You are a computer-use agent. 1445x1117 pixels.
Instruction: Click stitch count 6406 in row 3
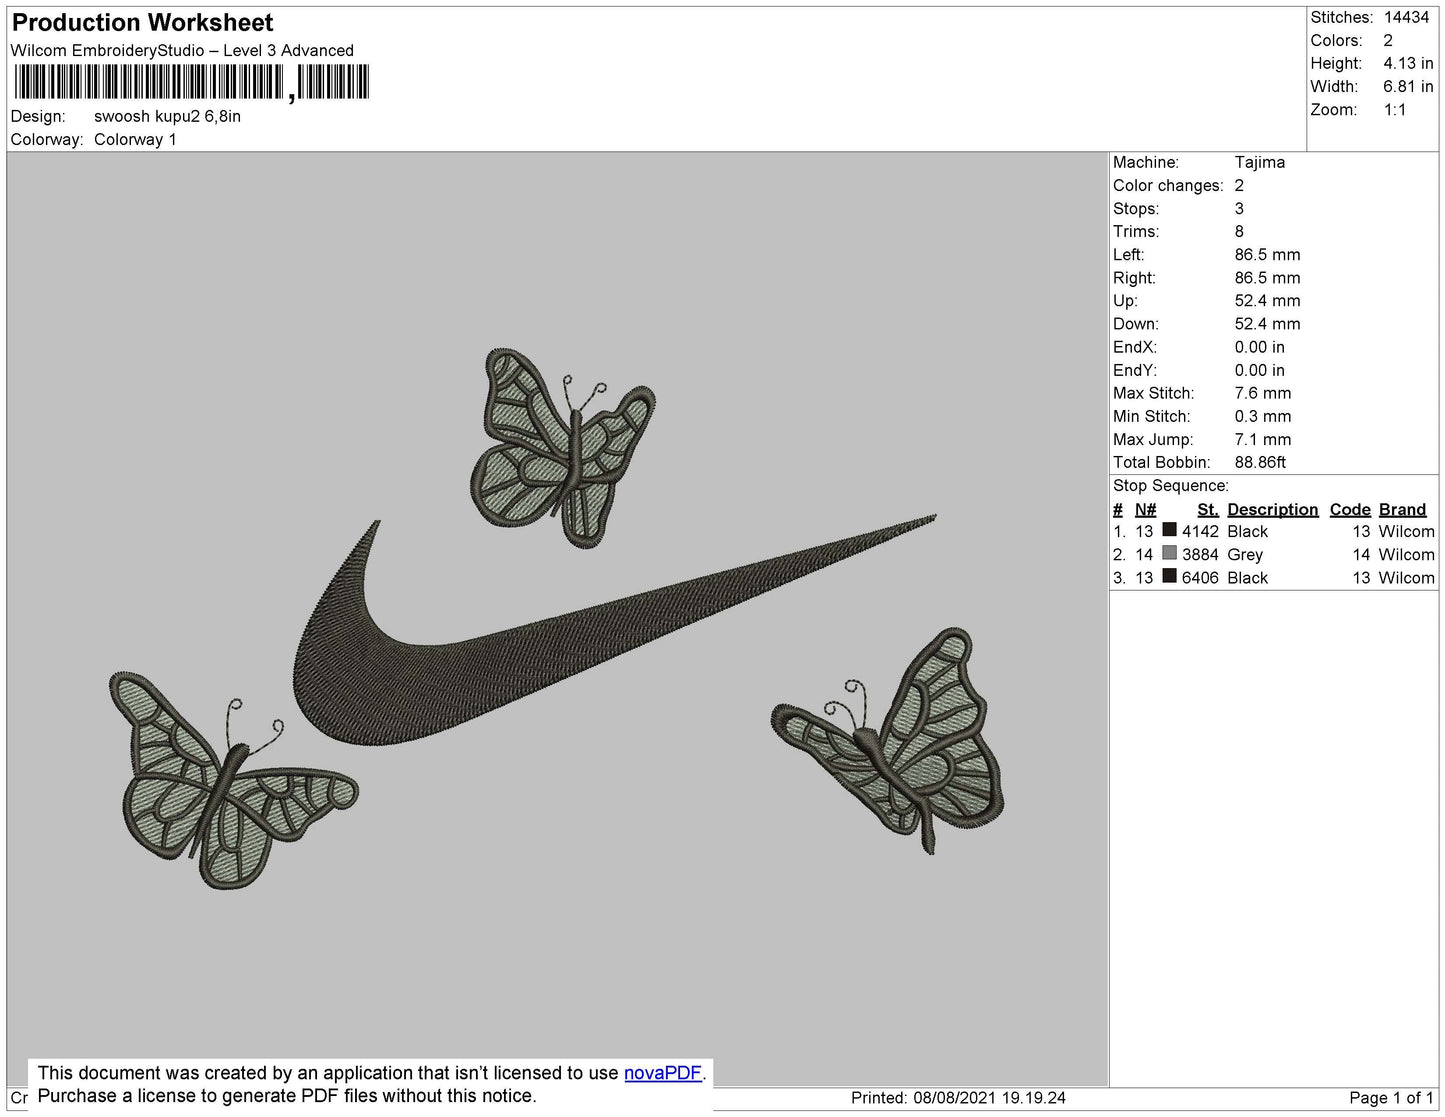tap(1200, 577)
